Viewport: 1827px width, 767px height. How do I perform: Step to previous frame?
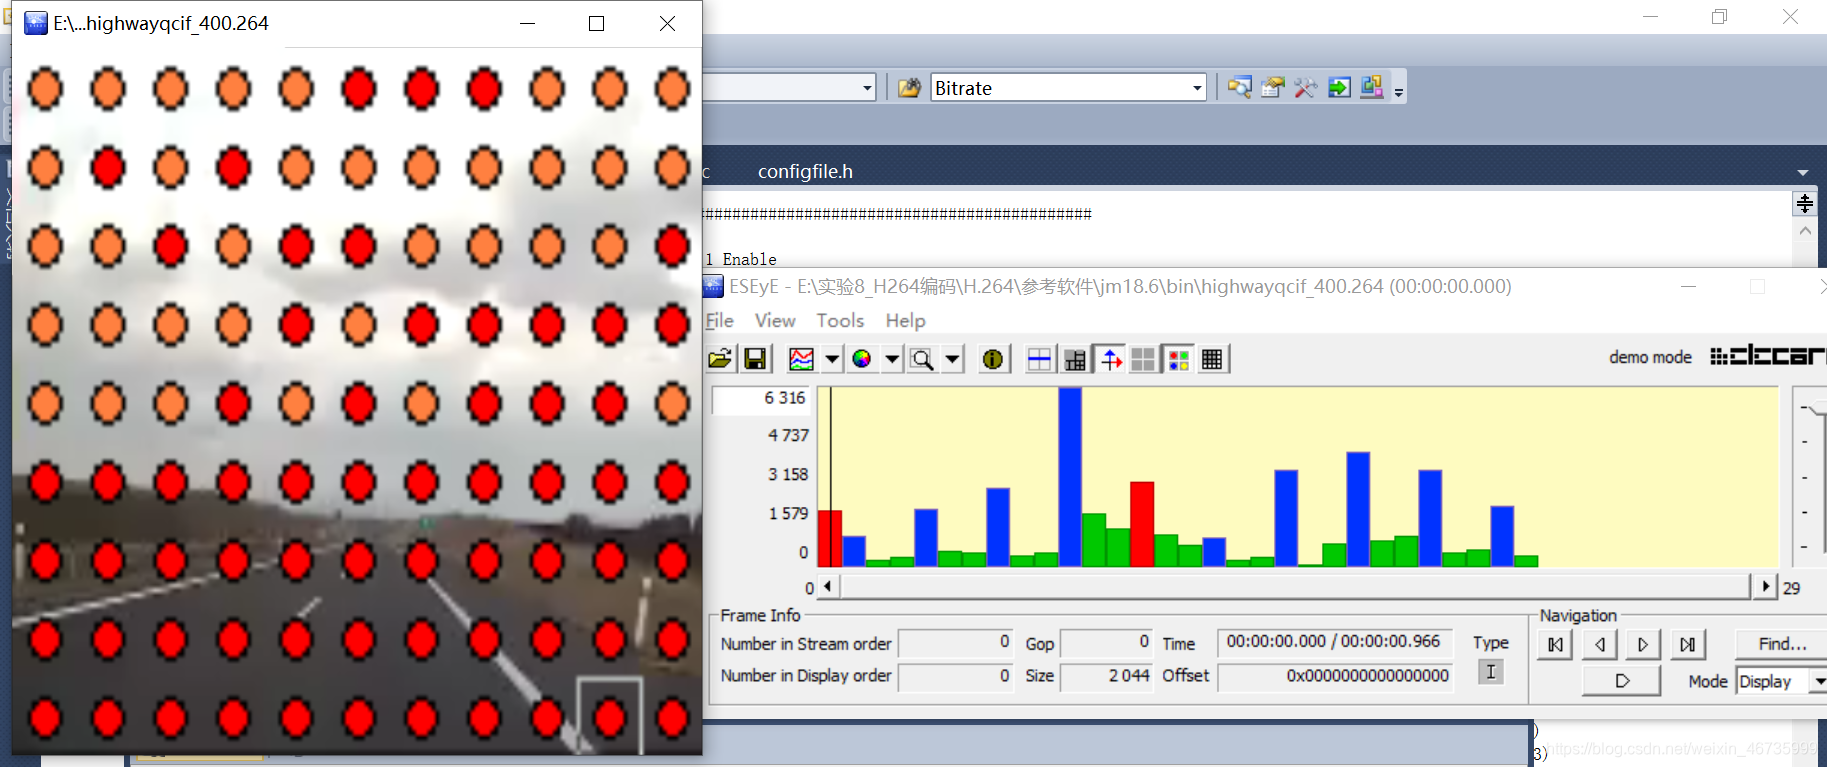tap(1600, 645)
